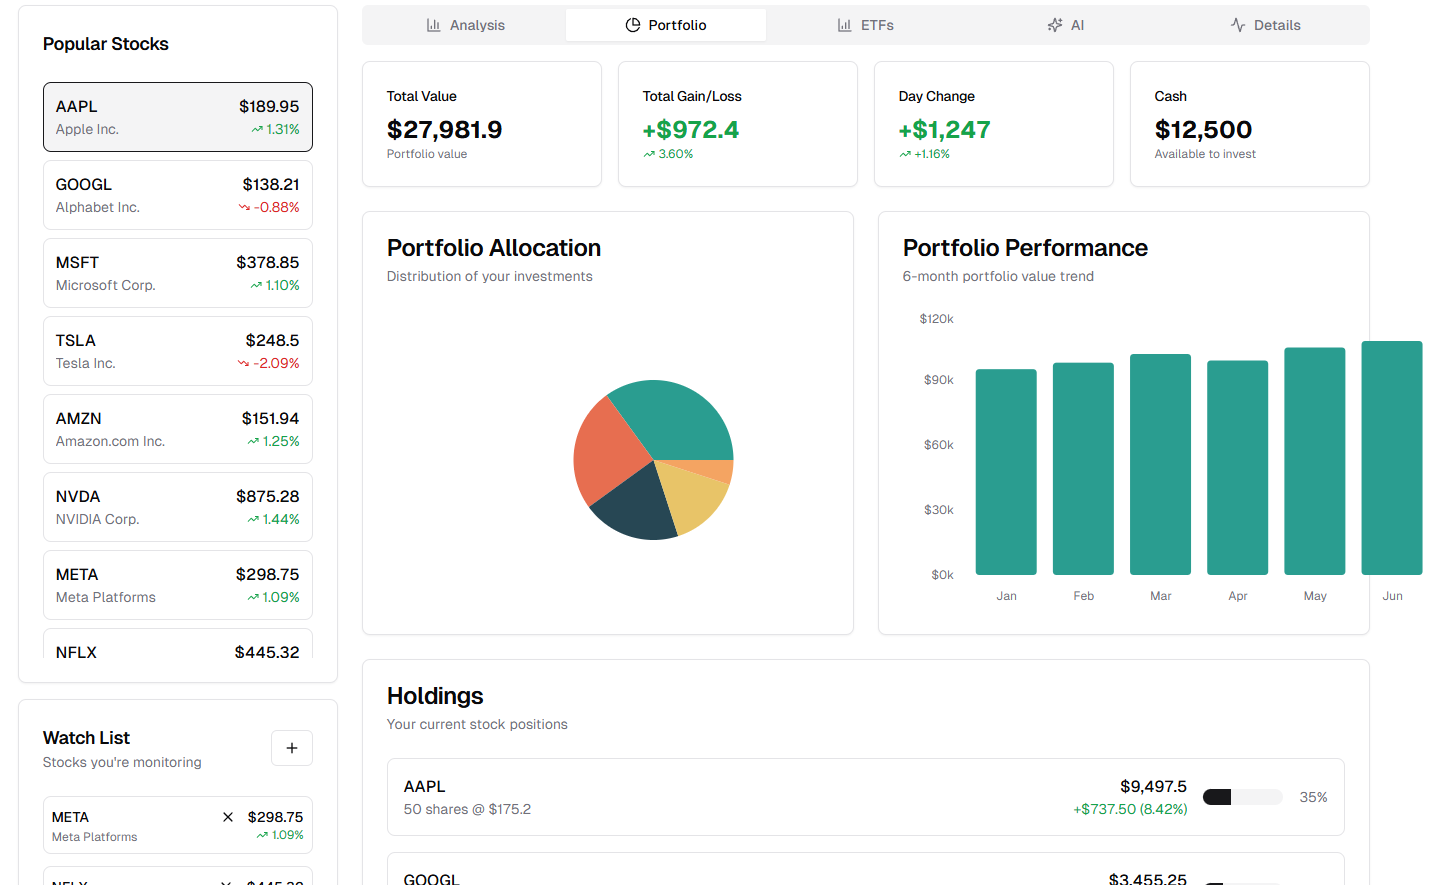Click META uptrend arrow in Popular Stocks
1444x885 pixels.
[253, 598]
